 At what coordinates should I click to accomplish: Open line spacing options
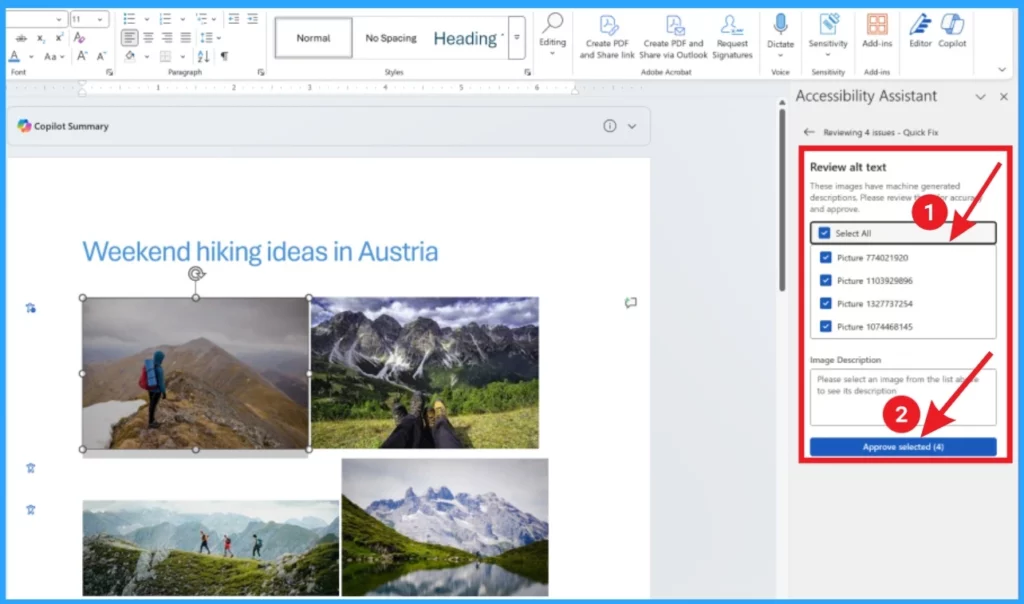pyautogui.click(x=210, y=38)
